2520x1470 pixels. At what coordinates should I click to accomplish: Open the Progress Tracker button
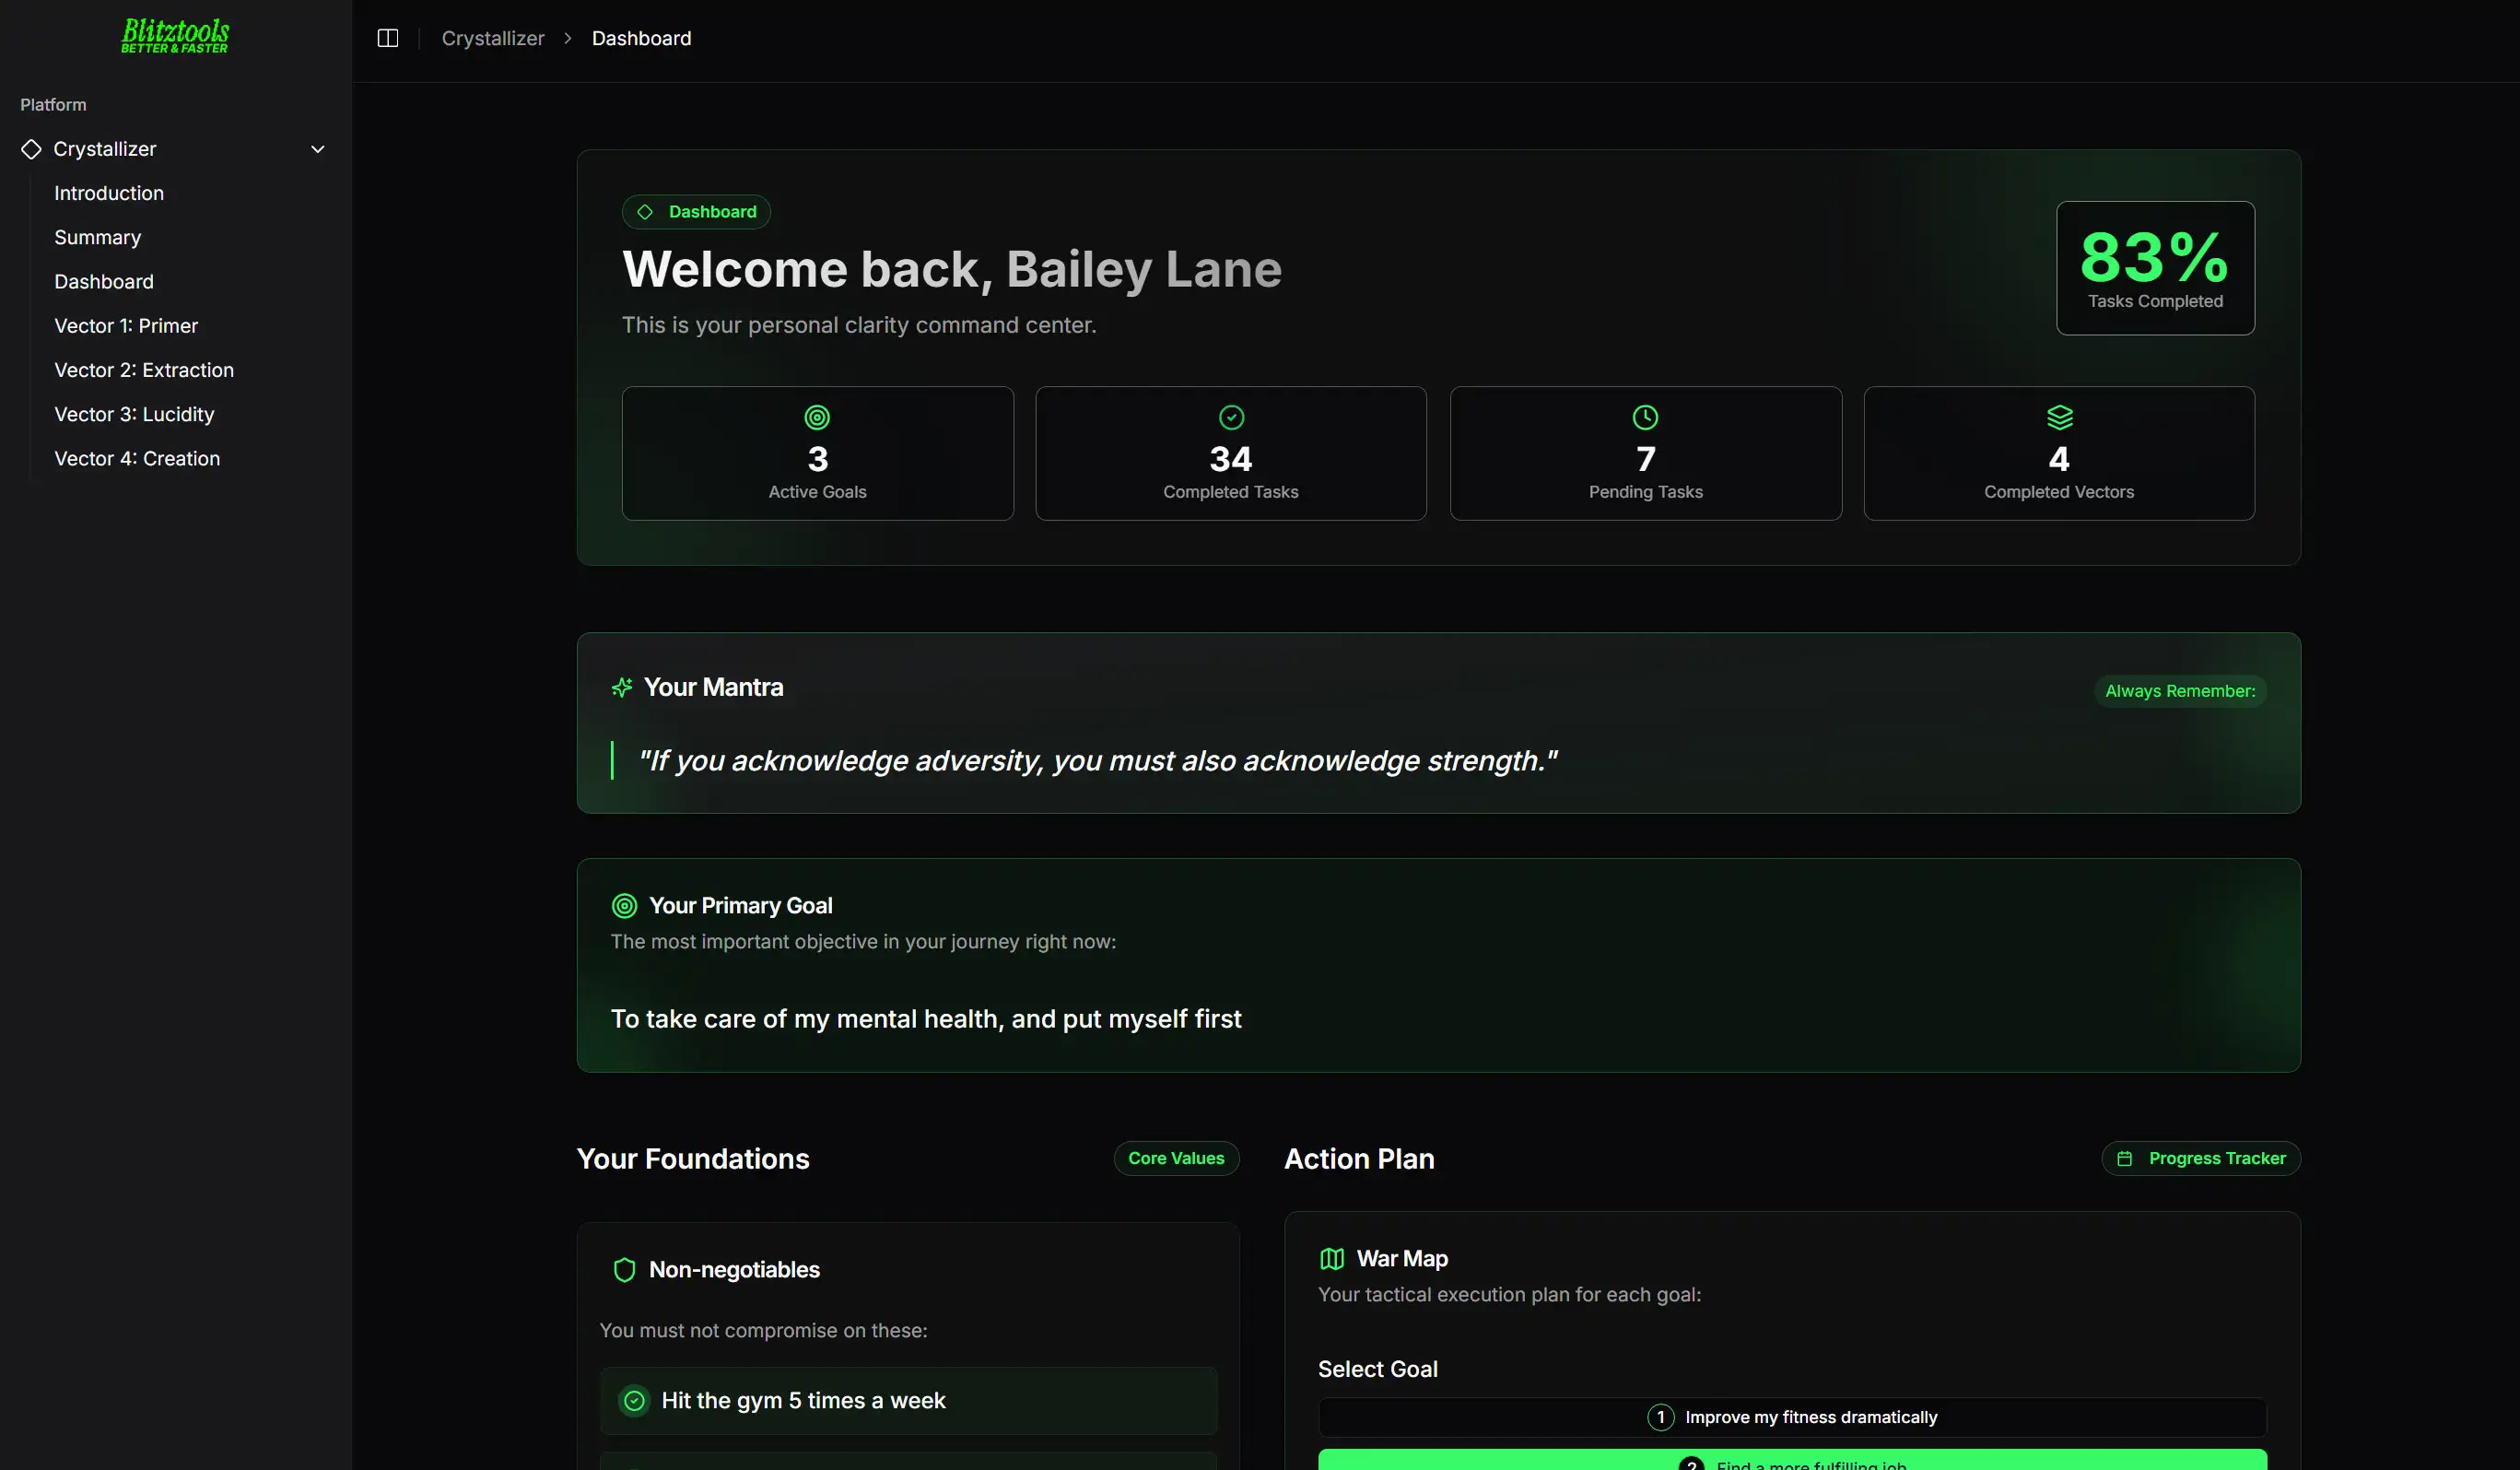[2201, 1158]
